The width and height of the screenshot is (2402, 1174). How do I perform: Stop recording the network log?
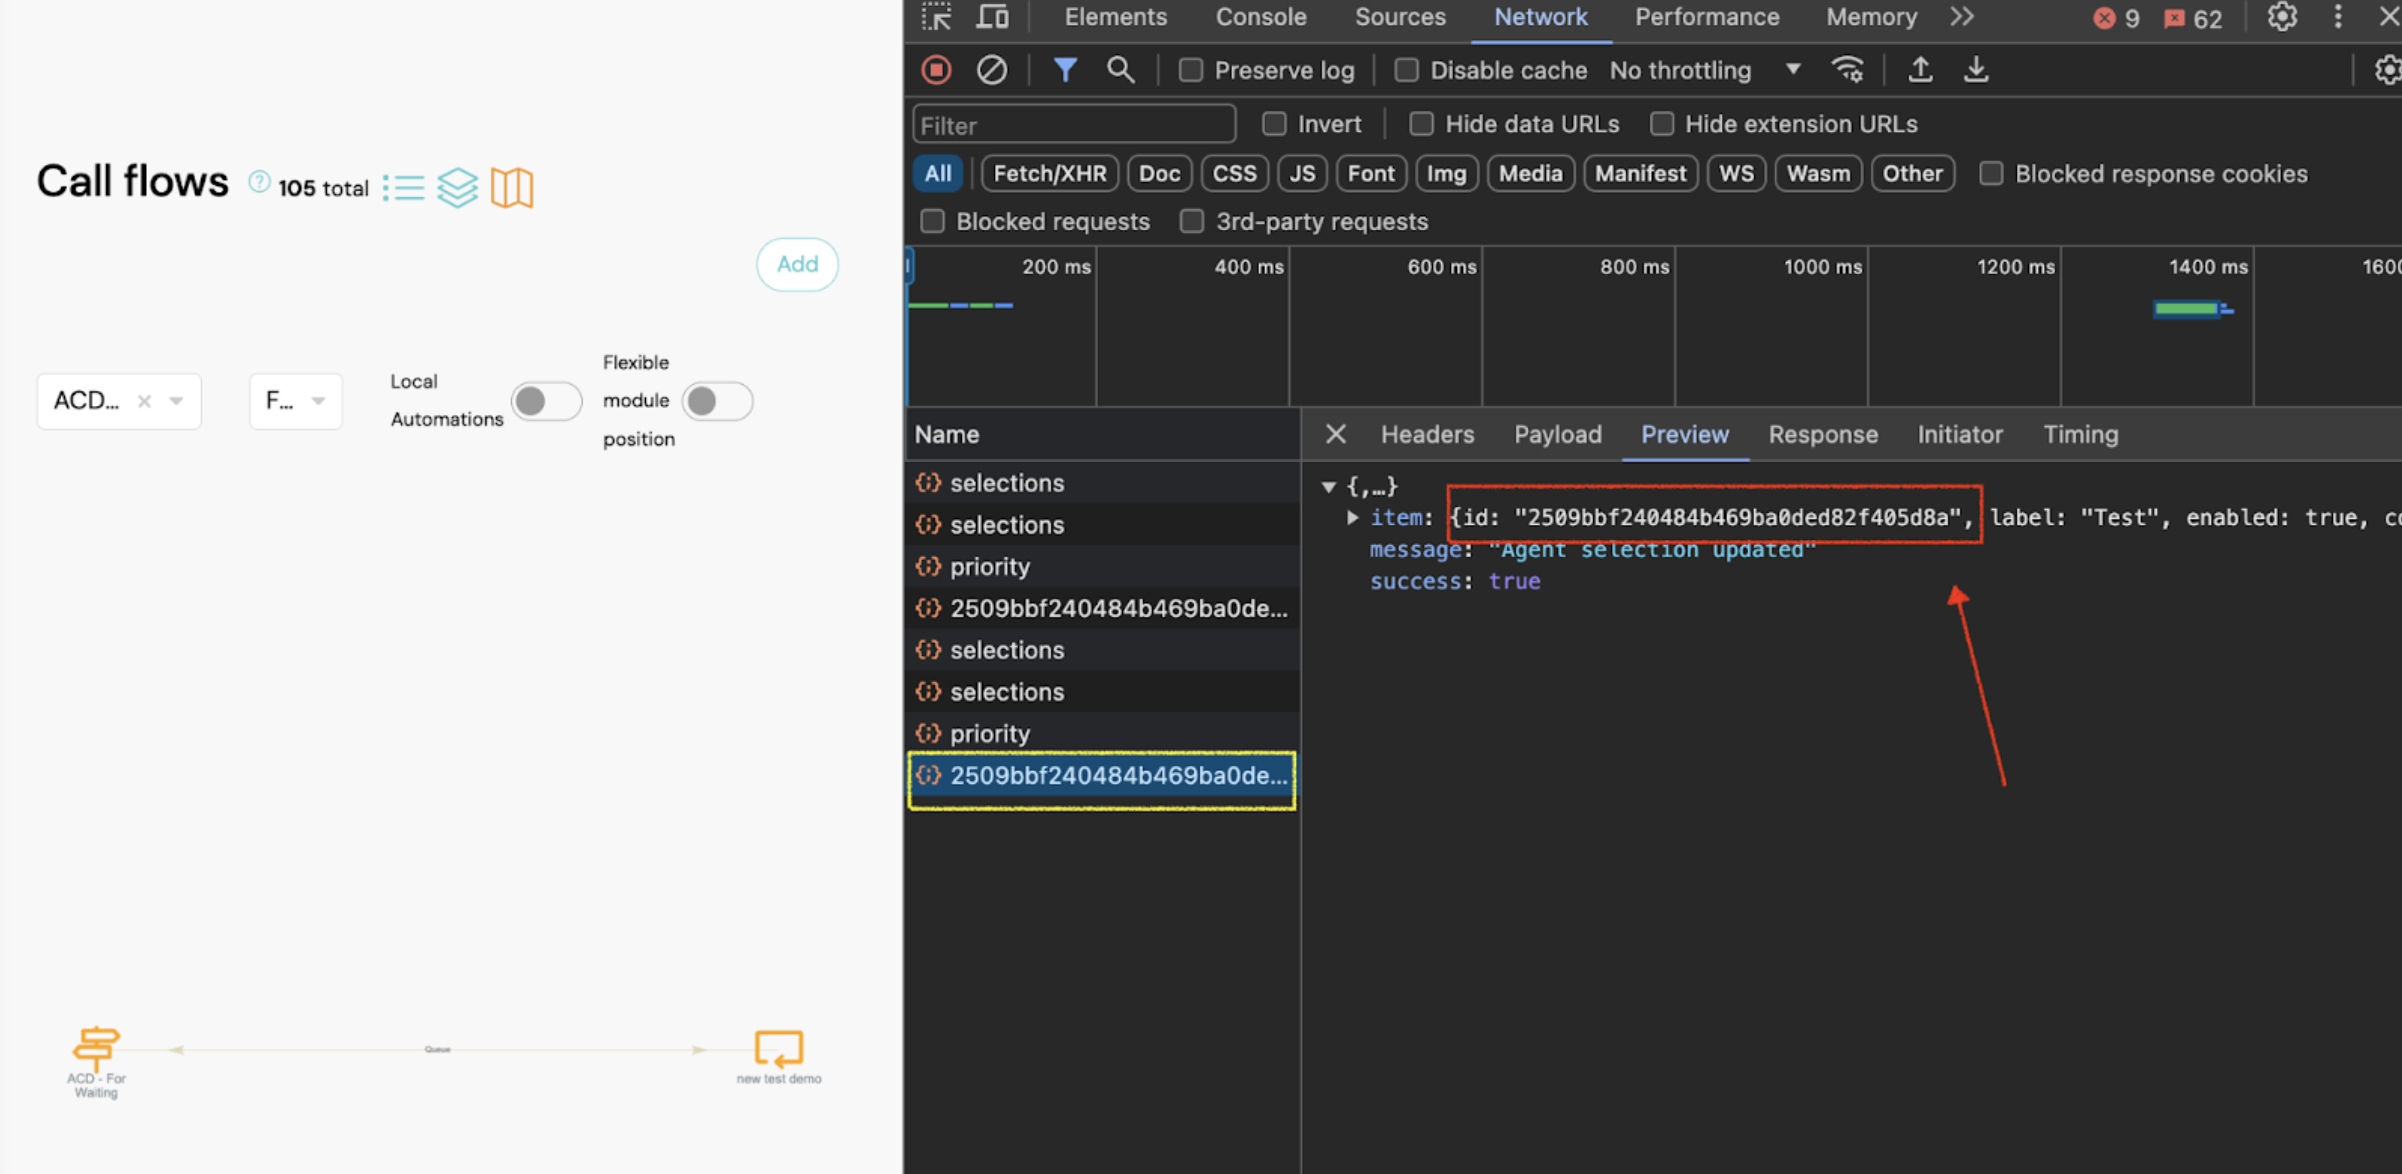pyautogui.click(x=936, y=70)
